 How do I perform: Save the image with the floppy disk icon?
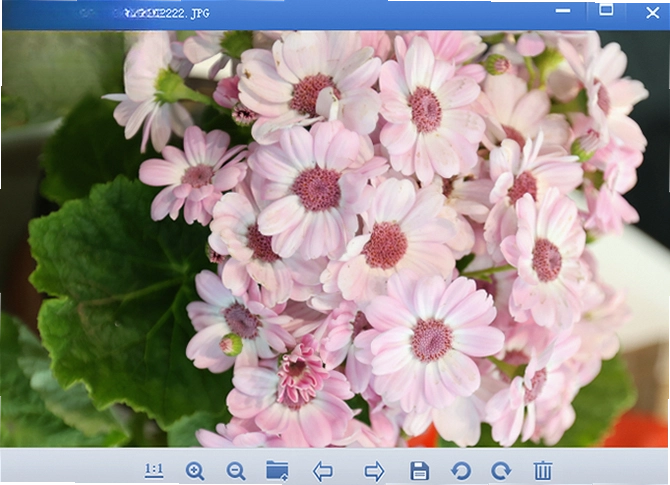tap(420, 471)
